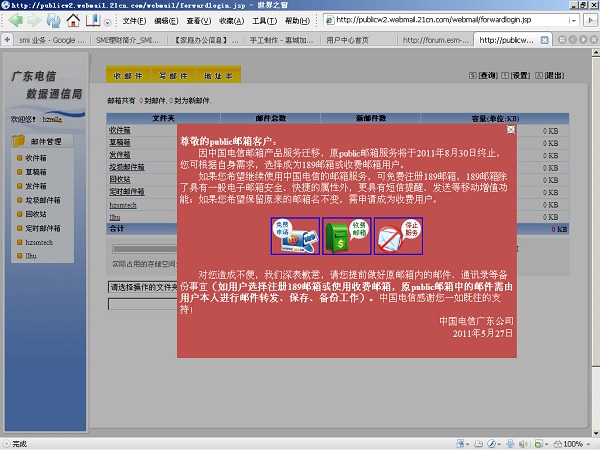The image size is (600, 450).
Task: Click tab bar scroll-right round icon
Action: coord(583,39)
